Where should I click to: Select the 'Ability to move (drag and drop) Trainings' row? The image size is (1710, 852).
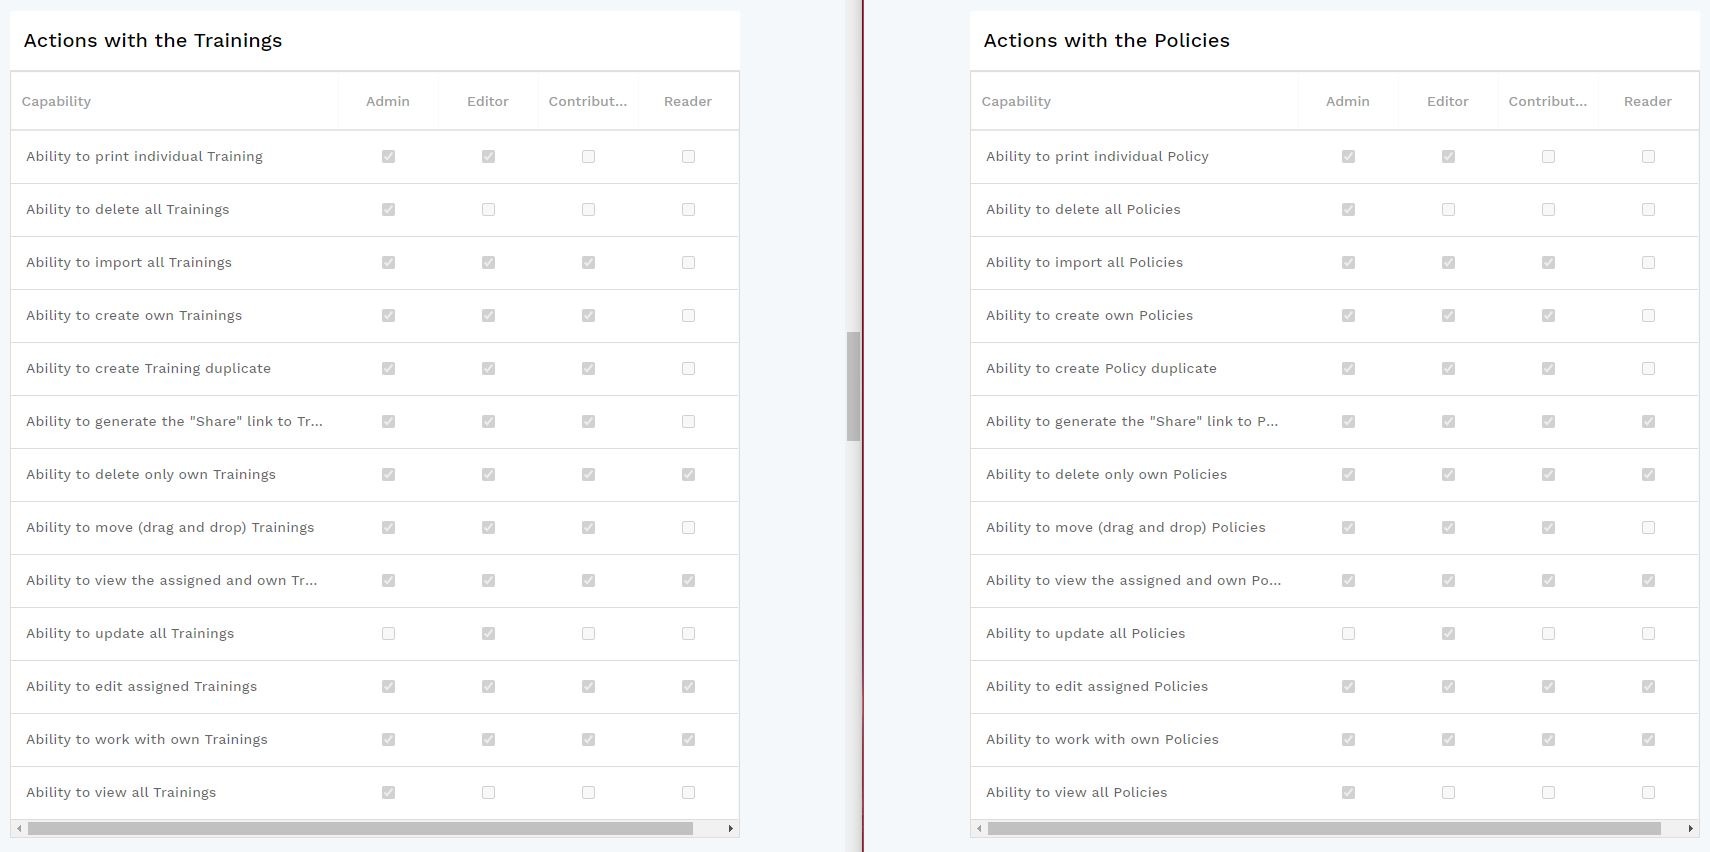(x=170, y=528)
